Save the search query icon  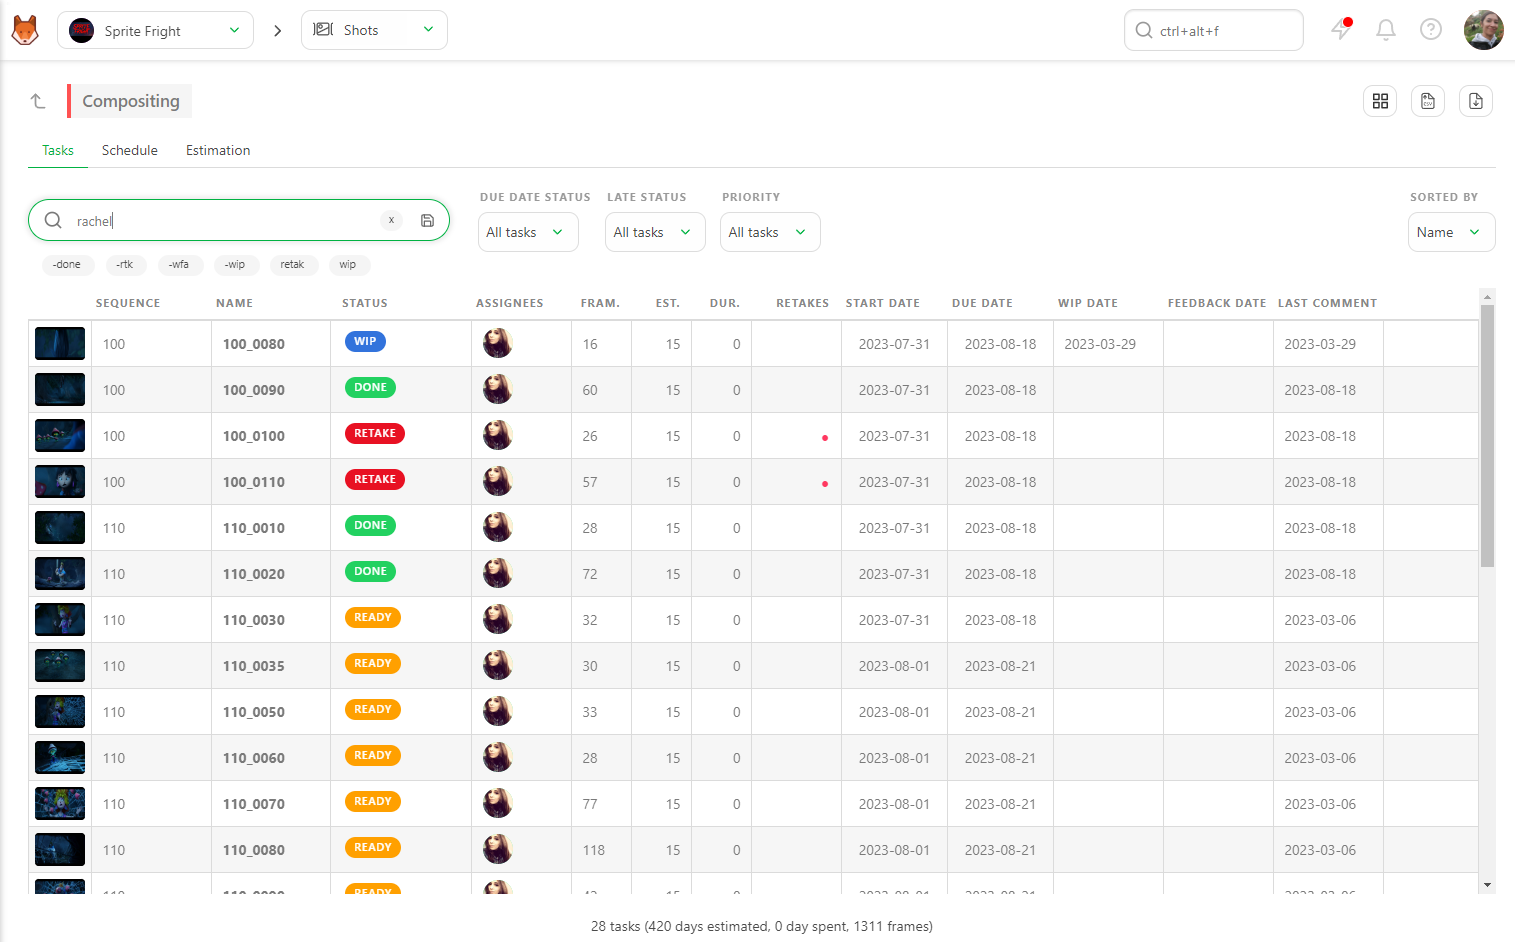427,220
